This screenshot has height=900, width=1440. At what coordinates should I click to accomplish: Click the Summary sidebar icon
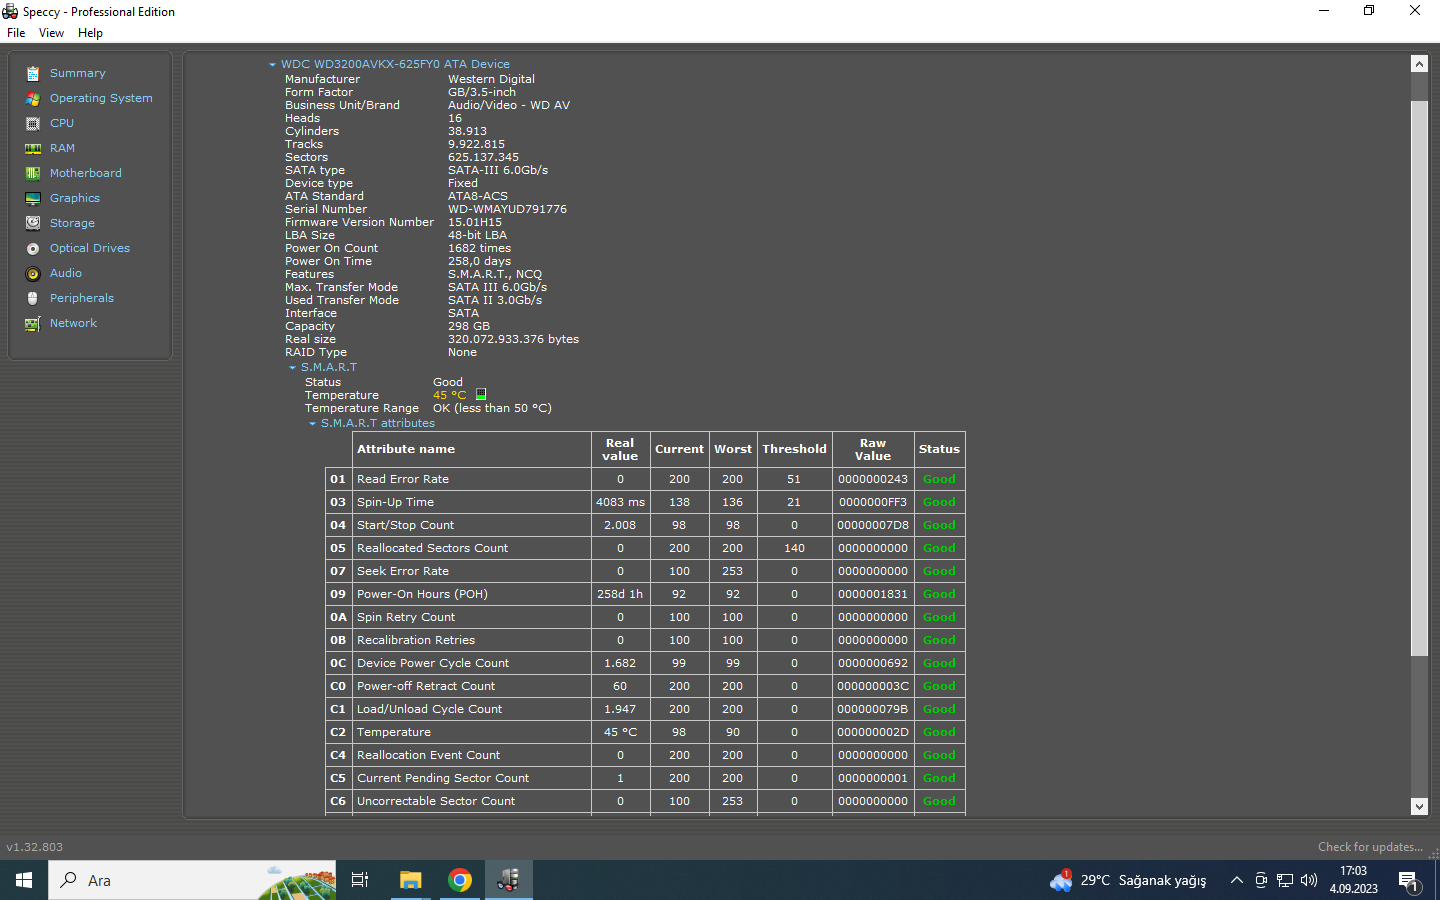[x=33, y=73]
